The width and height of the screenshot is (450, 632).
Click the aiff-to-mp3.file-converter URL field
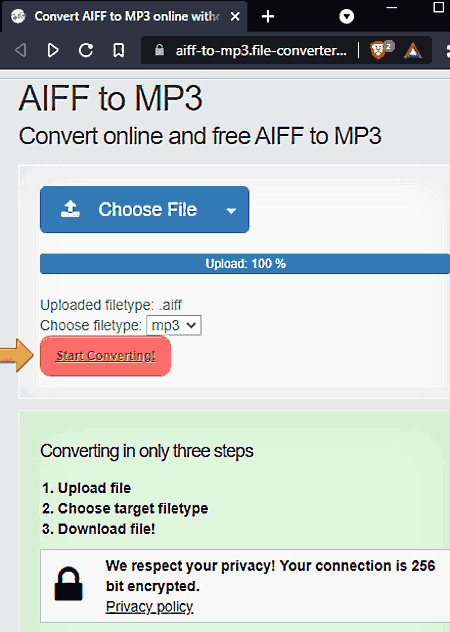(x=261, y=50)
